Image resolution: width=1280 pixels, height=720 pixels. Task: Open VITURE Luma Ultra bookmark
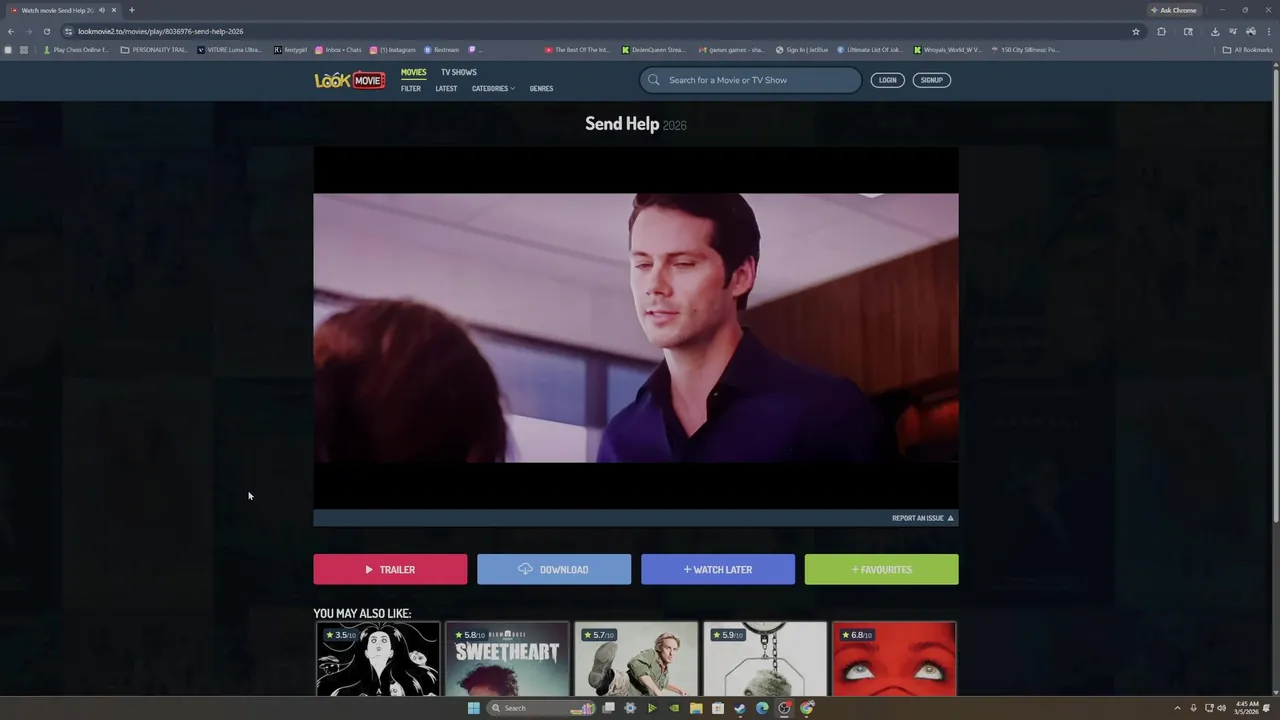(229, 49)
